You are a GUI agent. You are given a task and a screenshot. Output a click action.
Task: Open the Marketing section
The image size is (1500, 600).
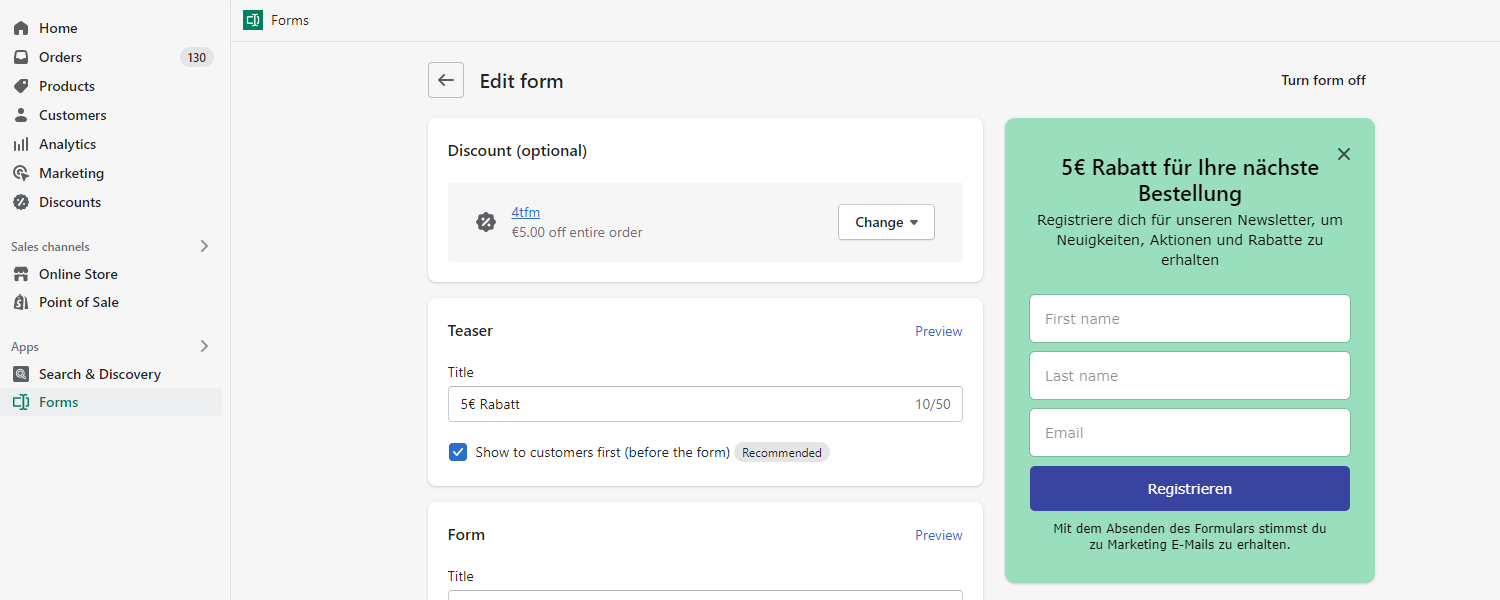(x=70, y=172)
